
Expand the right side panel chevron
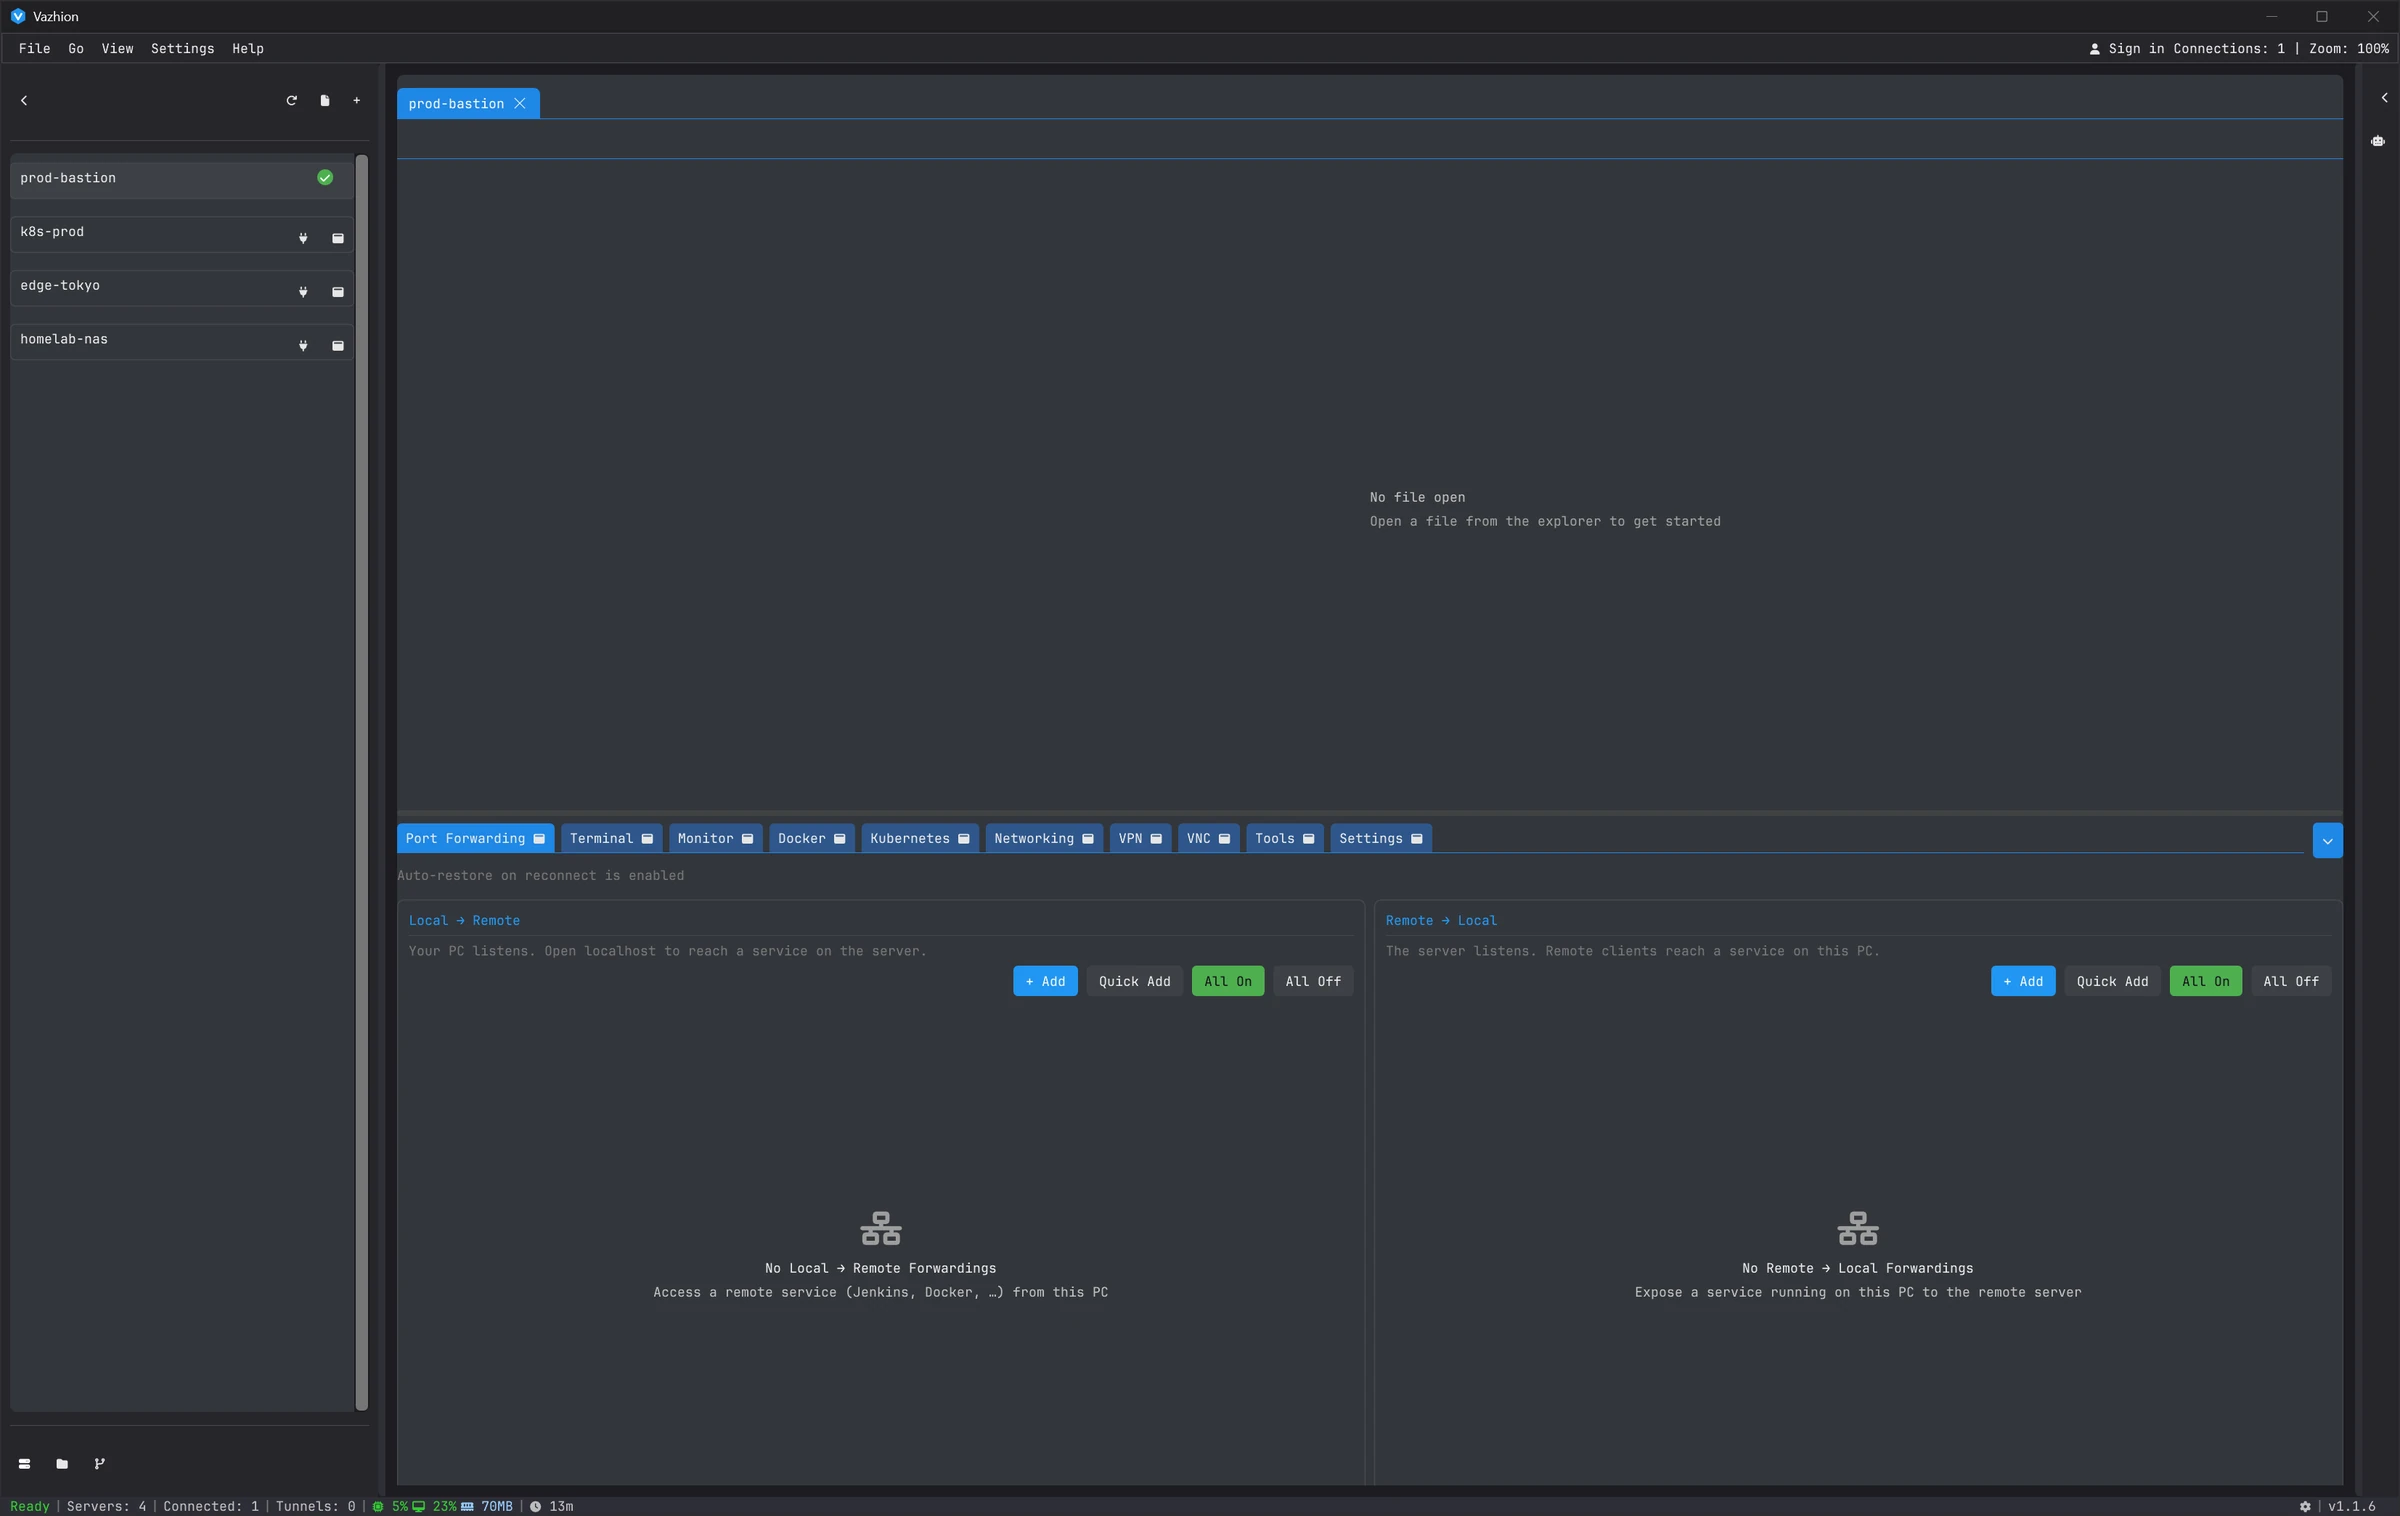point(2384,98)
